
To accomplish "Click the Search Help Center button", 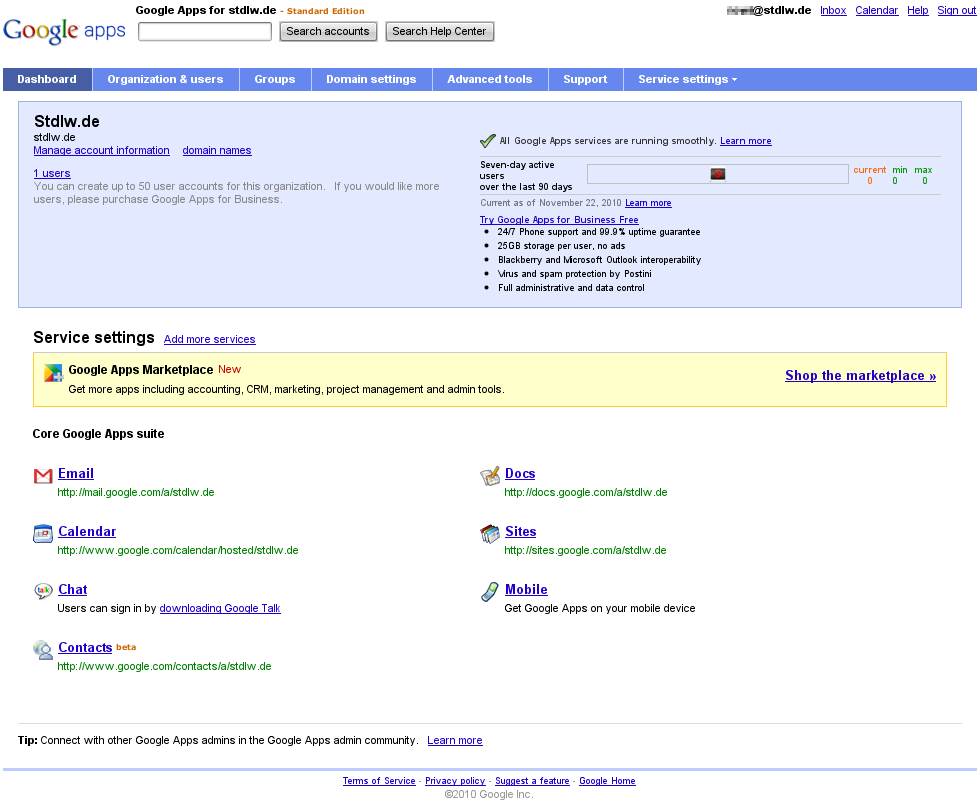I will pyautogui.click(x=439, y=31).
